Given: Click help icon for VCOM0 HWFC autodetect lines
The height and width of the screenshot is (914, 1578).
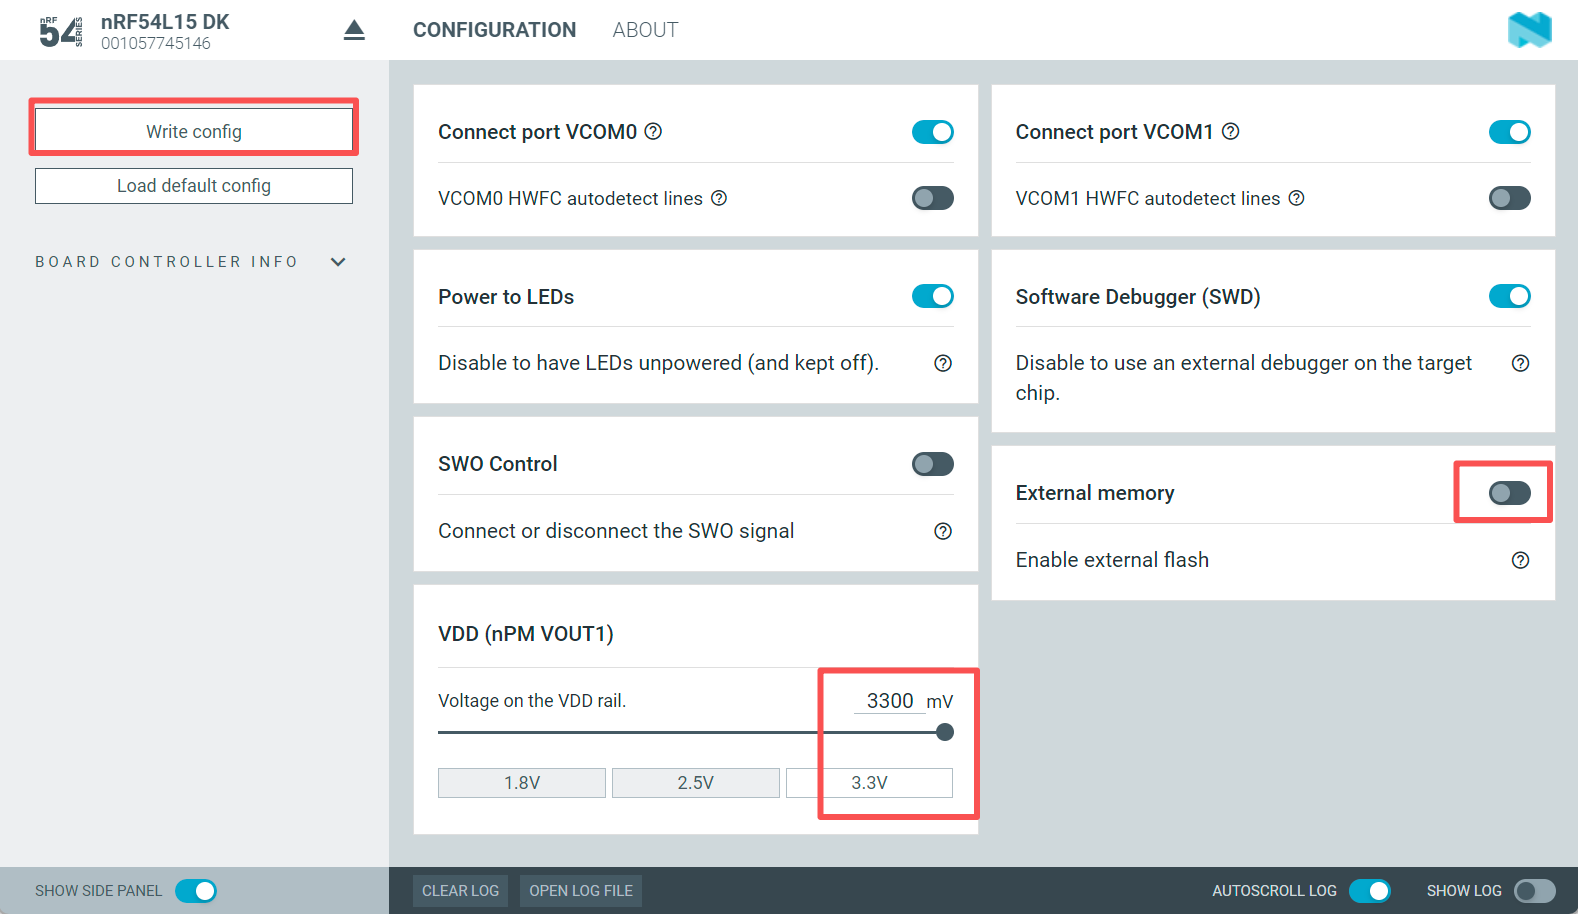Looking at the screenshot, I should [719, 198].
